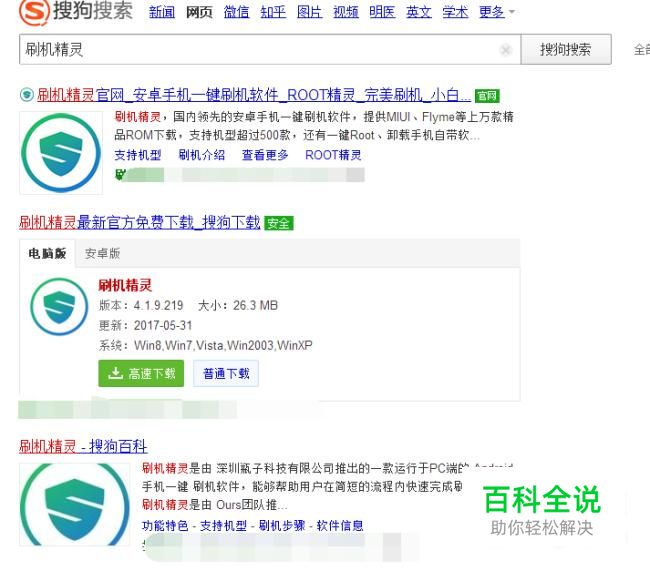Open the 图片 search category
The height and width of the screenshot is (571, 650).
coord(310,12)
